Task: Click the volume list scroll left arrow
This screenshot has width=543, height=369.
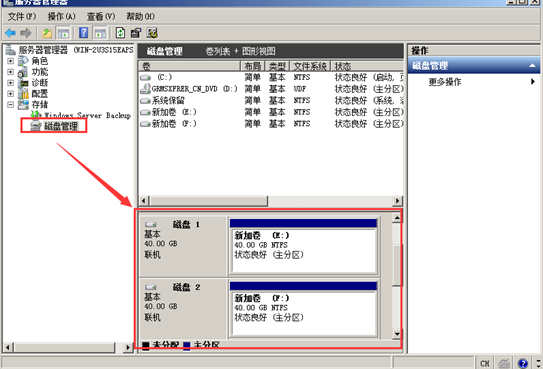Action: (x=144, y=201)
